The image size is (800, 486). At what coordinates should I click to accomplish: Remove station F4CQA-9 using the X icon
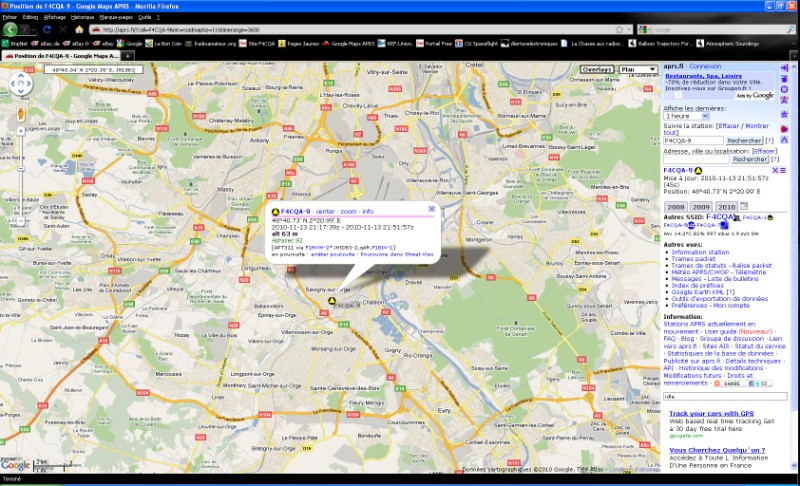click(775, 170)
